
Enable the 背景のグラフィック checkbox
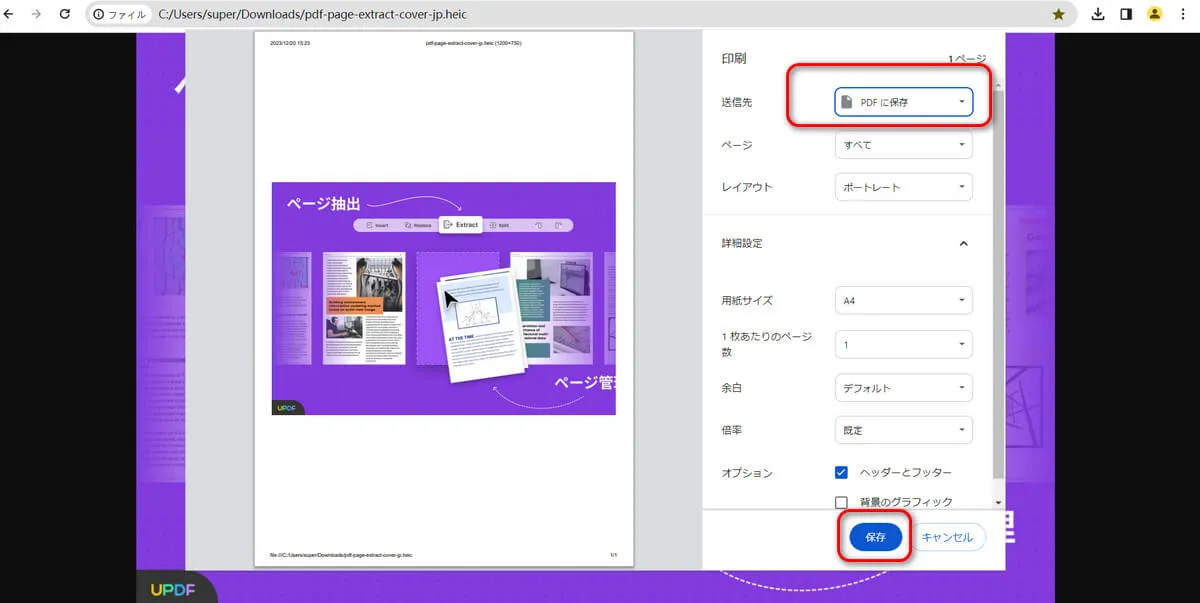pyautogui.click(x=841, y=502)
